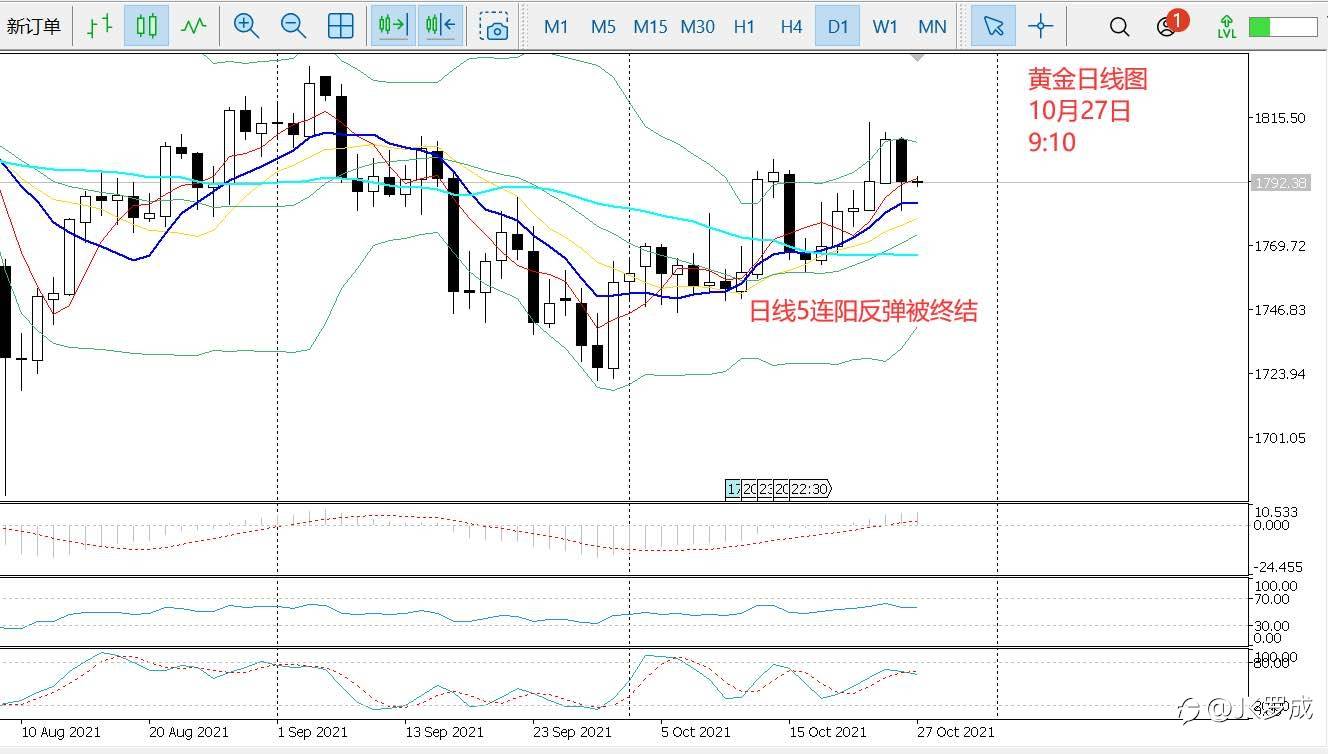Select the H1 timeframe
The height and width of the screenshot is (754, 1328).
(744, 27)
